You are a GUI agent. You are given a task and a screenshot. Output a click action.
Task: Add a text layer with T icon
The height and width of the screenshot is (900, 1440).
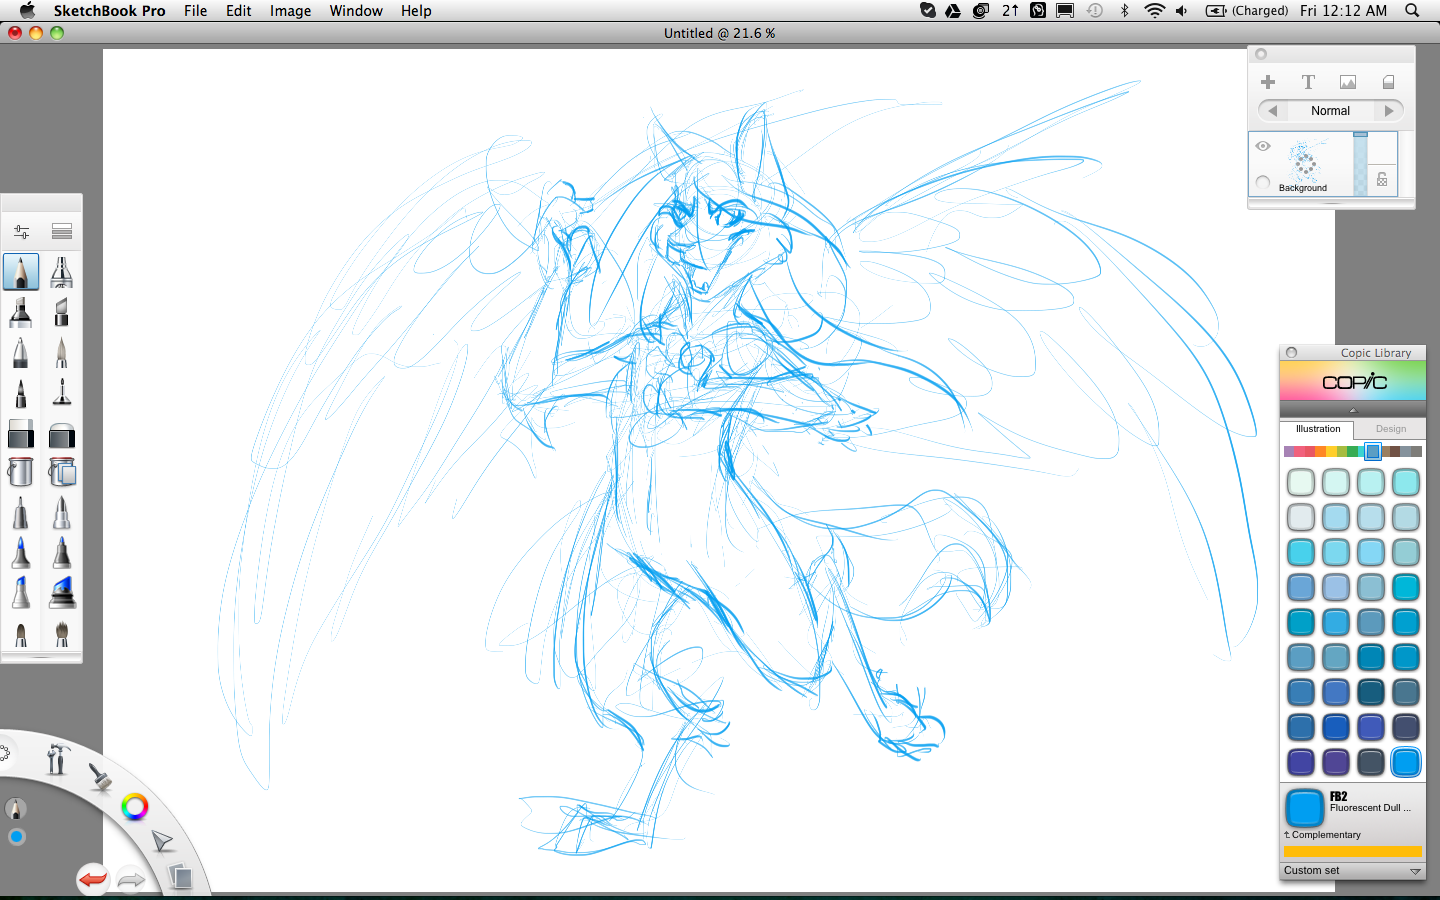point(1307,82)
